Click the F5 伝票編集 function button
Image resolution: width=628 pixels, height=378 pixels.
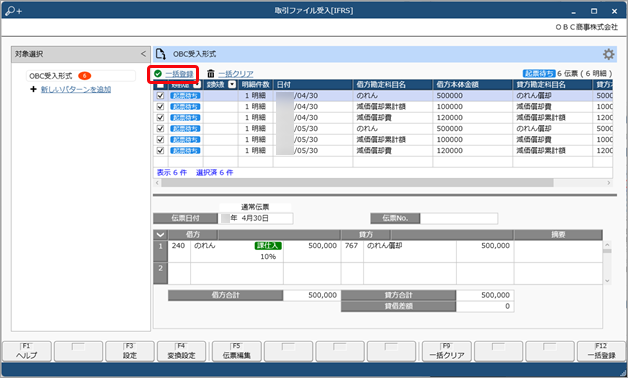tap(237, 351)
